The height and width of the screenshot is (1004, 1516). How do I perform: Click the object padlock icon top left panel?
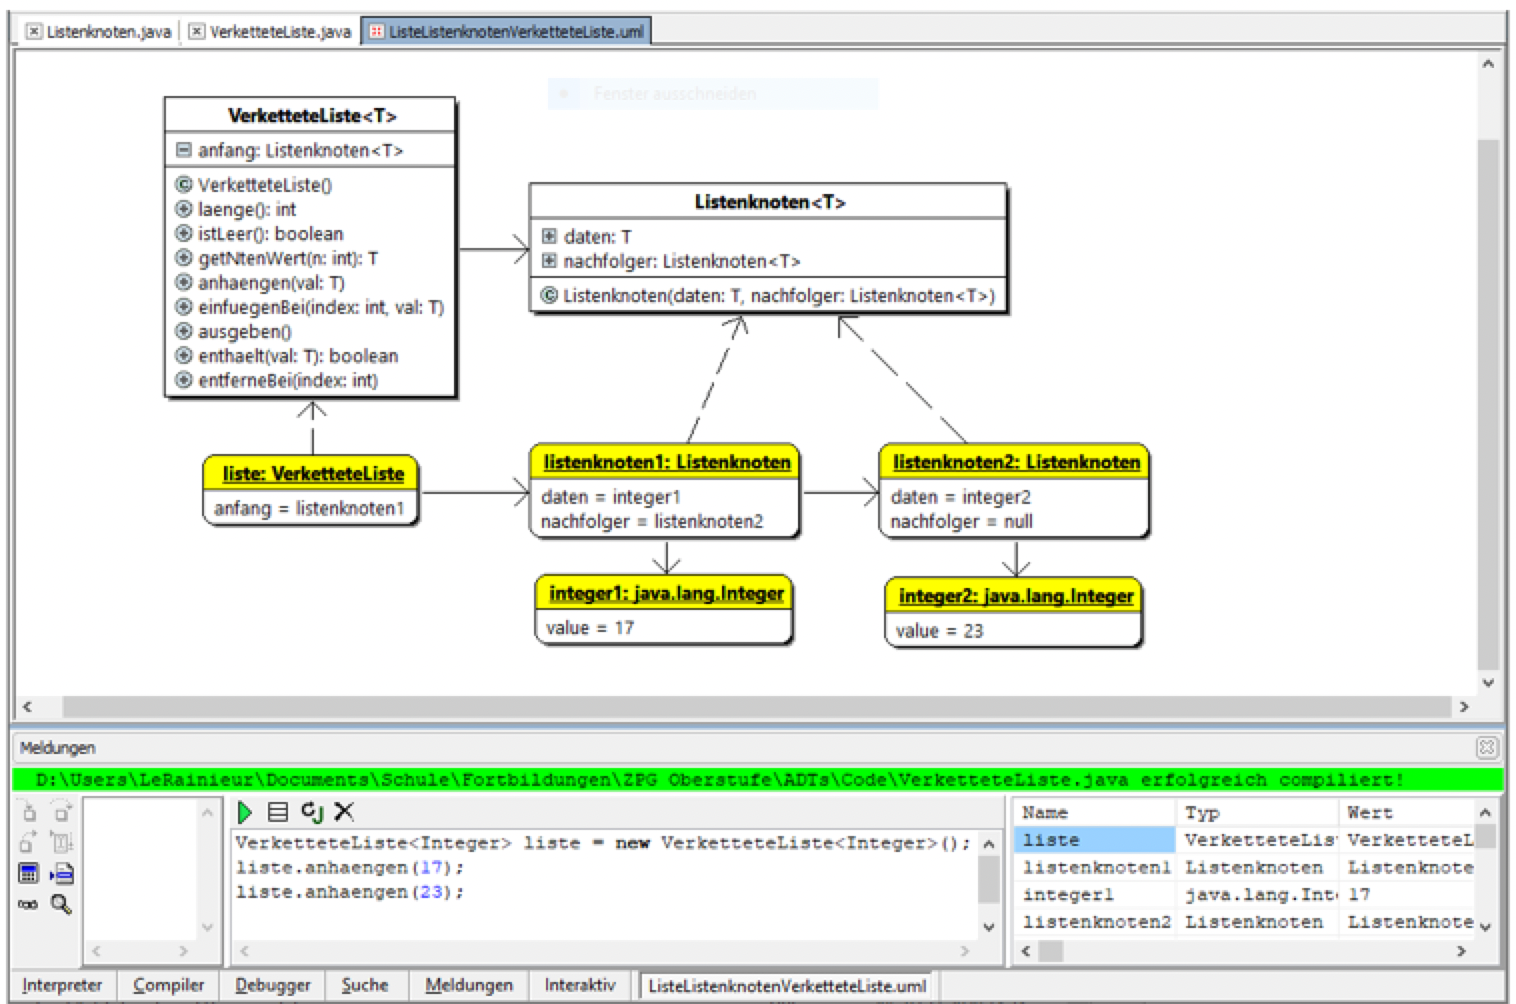(x=27, y=813)
